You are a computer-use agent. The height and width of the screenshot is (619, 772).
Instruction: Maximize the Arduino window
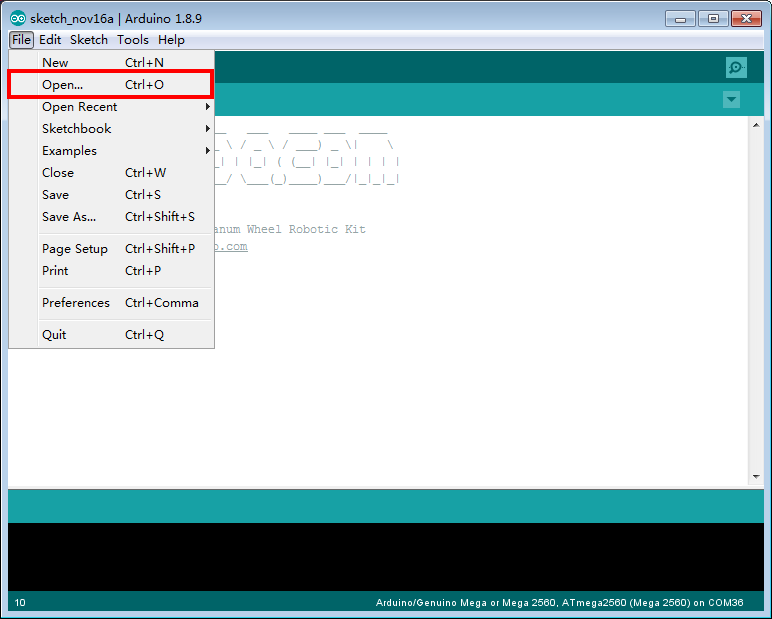point(713,19)
